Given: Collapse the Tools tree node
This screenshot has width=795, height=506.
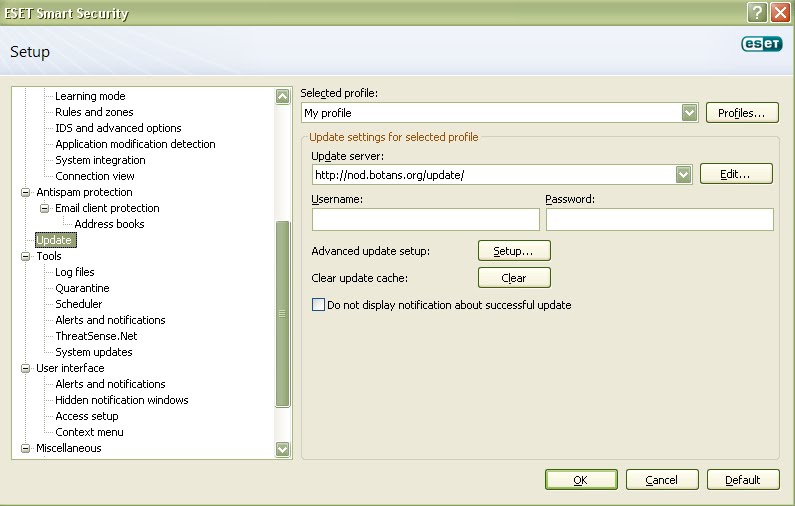Looking at the screenshot, I should point(25,256).
